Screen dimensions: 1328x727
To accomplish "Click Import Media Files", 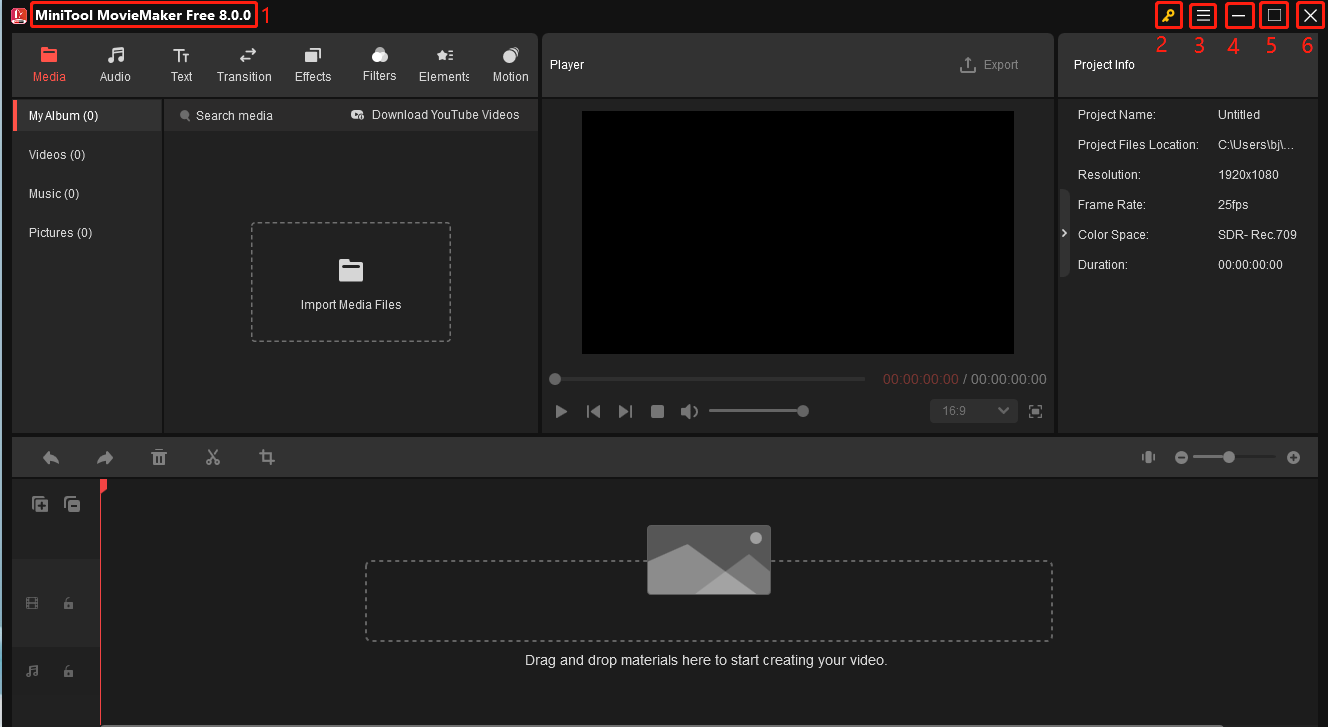I will tap(351, 283).
